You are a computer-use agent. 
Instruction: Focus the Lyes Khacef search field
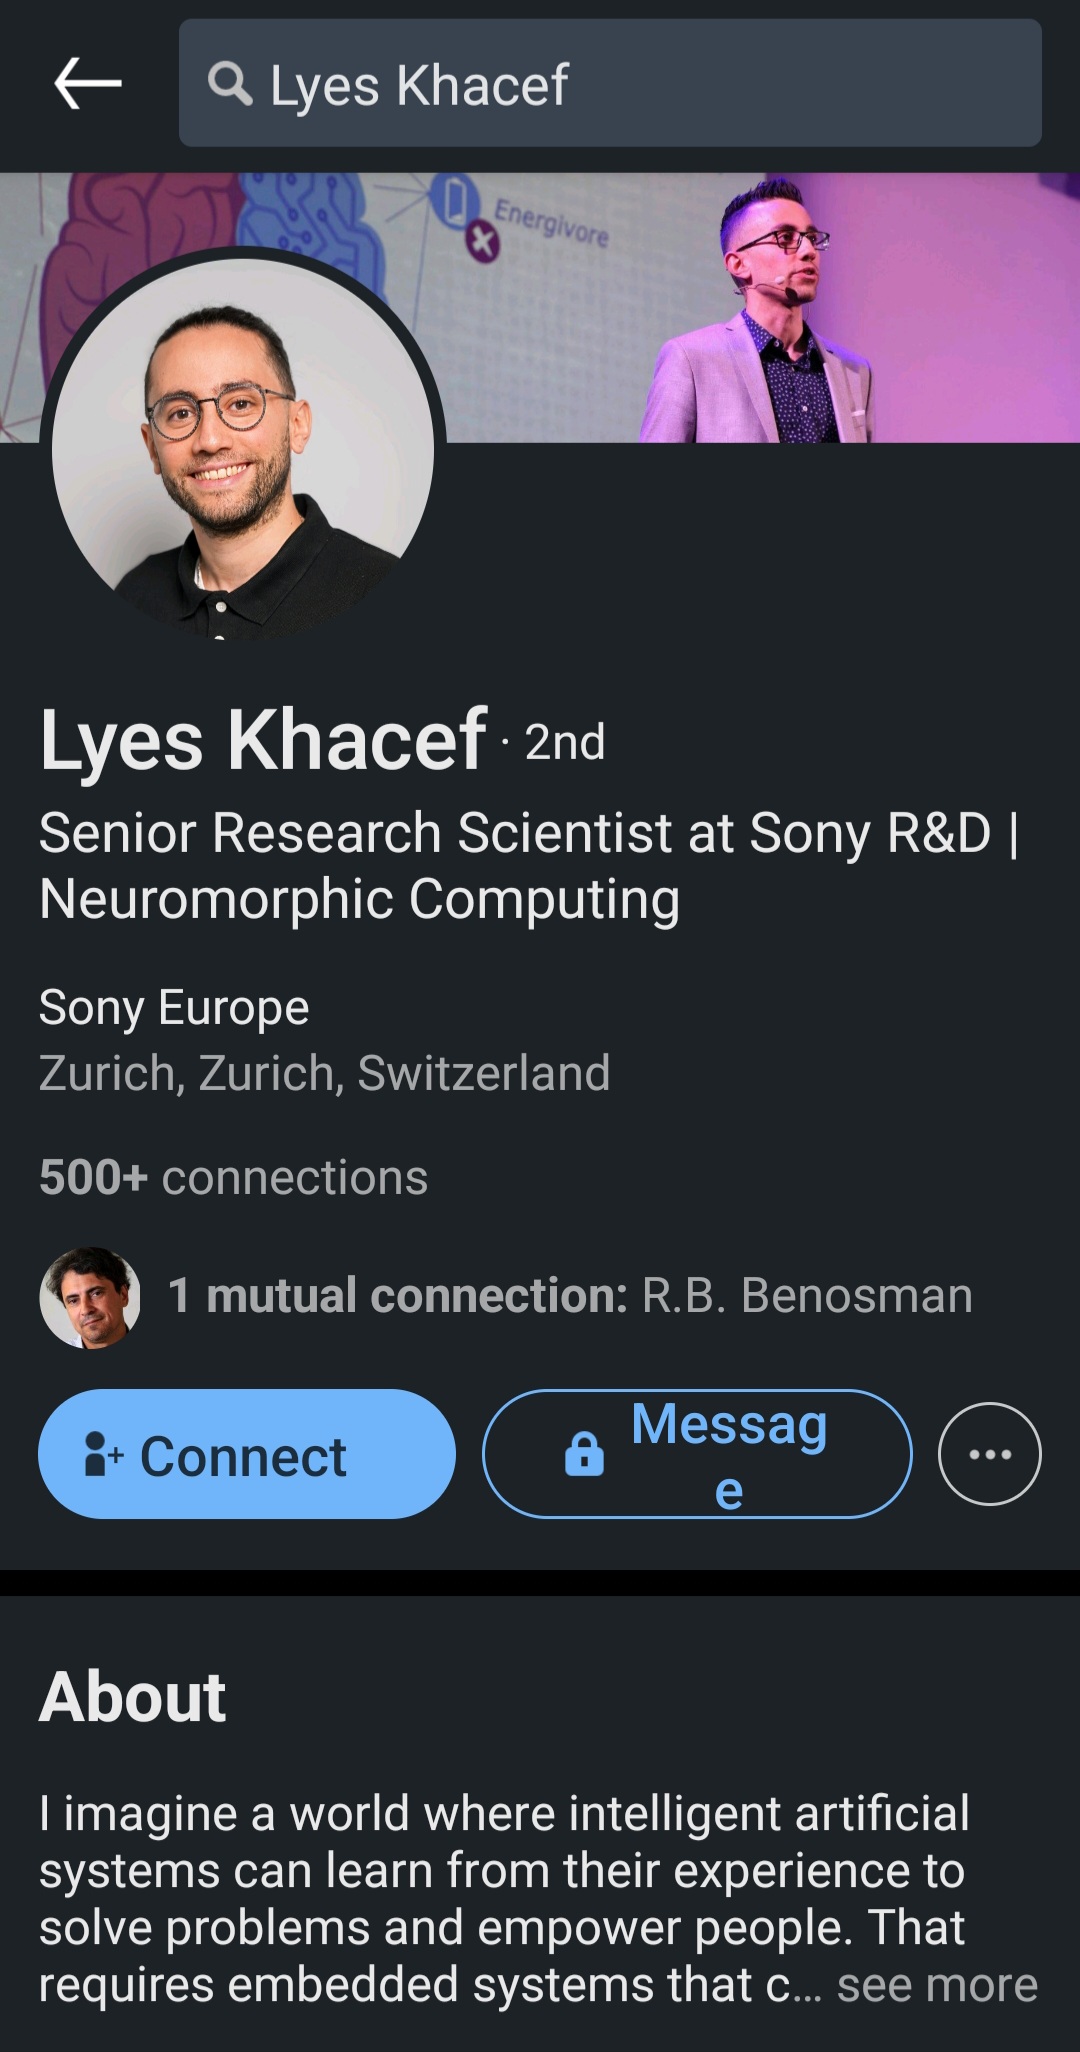[640, 84]
